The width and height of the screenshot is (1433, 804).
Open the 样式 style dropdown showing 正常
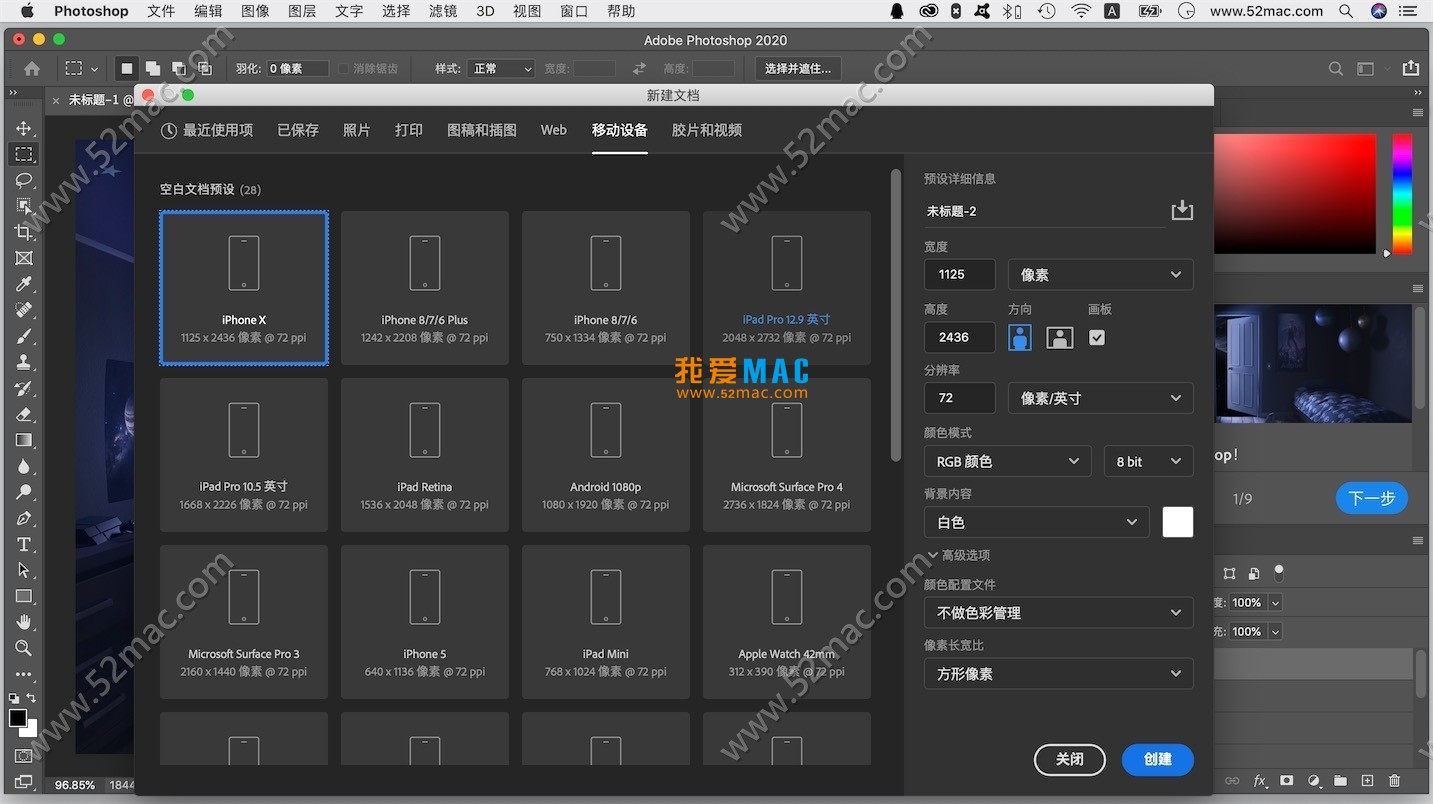(502, 69)
